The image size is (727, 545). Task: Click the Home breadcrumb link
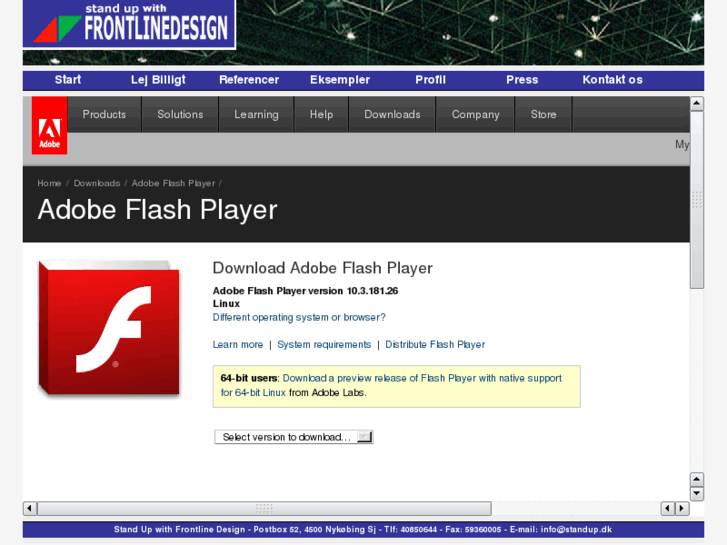coord(49,183)
